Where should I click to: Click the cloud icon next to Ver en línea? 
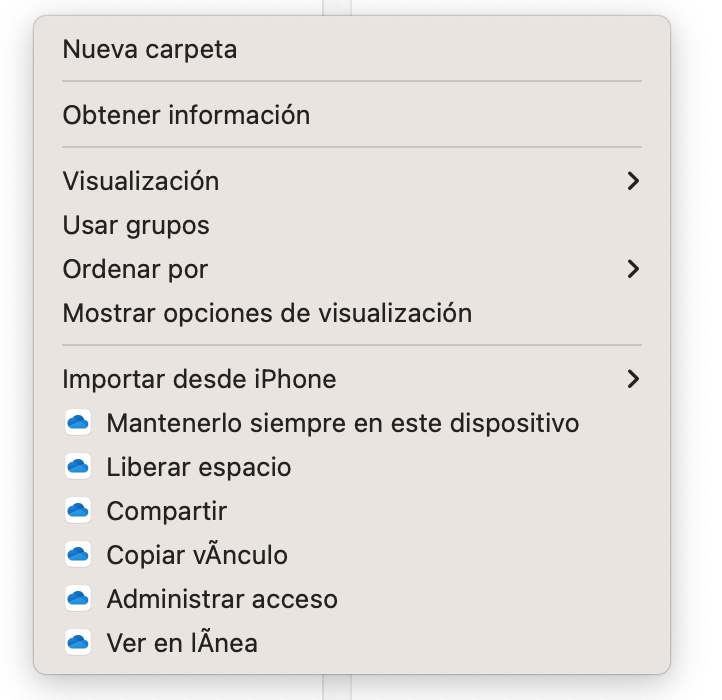click(78, 643)
